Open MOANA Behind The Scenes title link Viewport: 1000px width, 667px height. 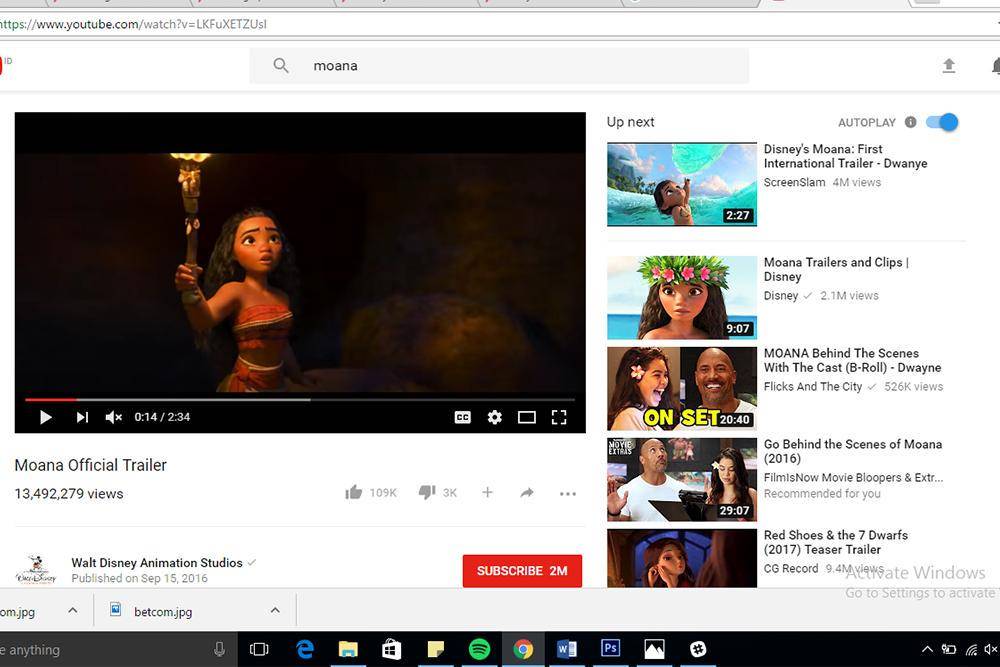tap(853, 360)
